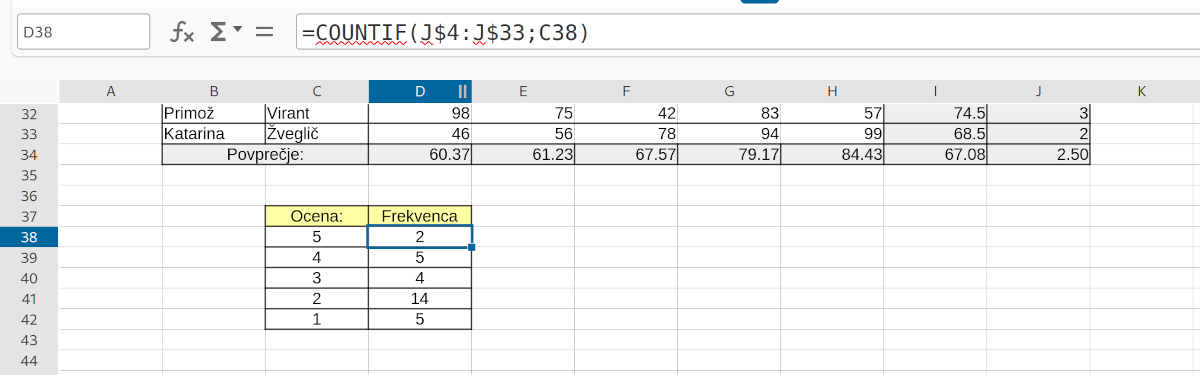
Task: Open the Function Wizard fx icon
Action: [x=182, y=32]
